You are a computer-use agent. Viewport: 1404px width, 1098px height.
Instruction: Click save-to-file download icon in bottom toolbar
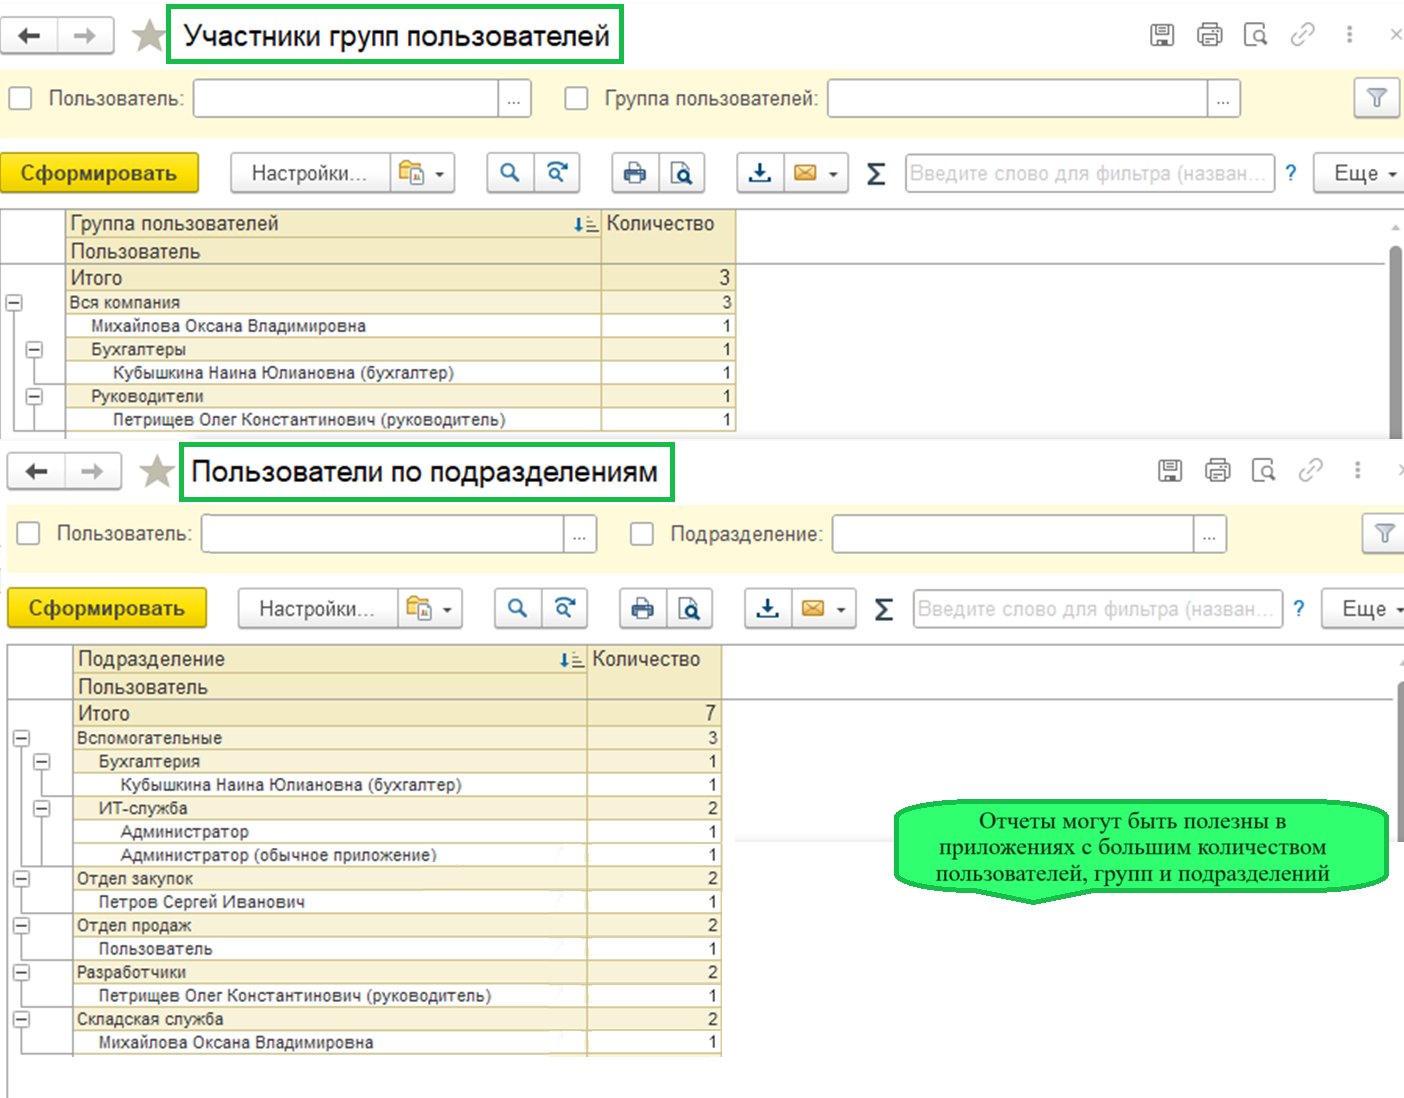pyautogui.click(x=767, y=608)
